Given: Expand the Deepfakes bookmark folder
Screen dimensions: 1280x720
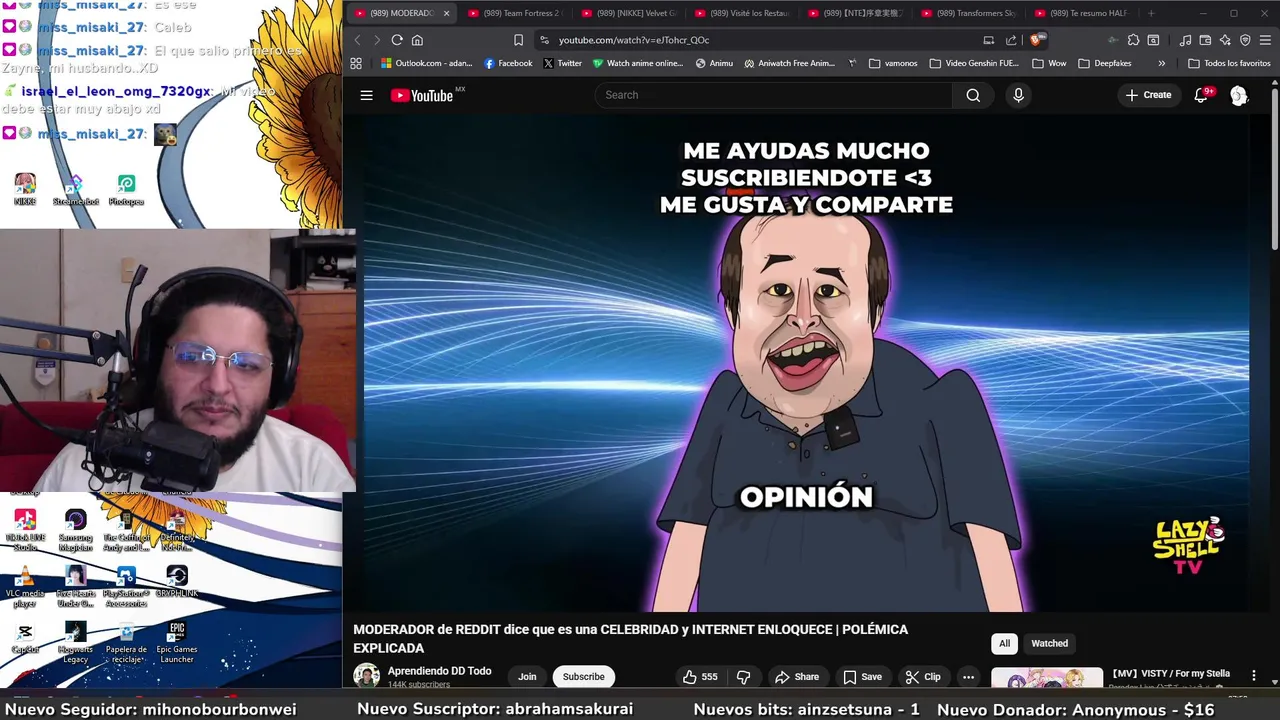Looking at the screenshot, I should [x=1105, y=63].
